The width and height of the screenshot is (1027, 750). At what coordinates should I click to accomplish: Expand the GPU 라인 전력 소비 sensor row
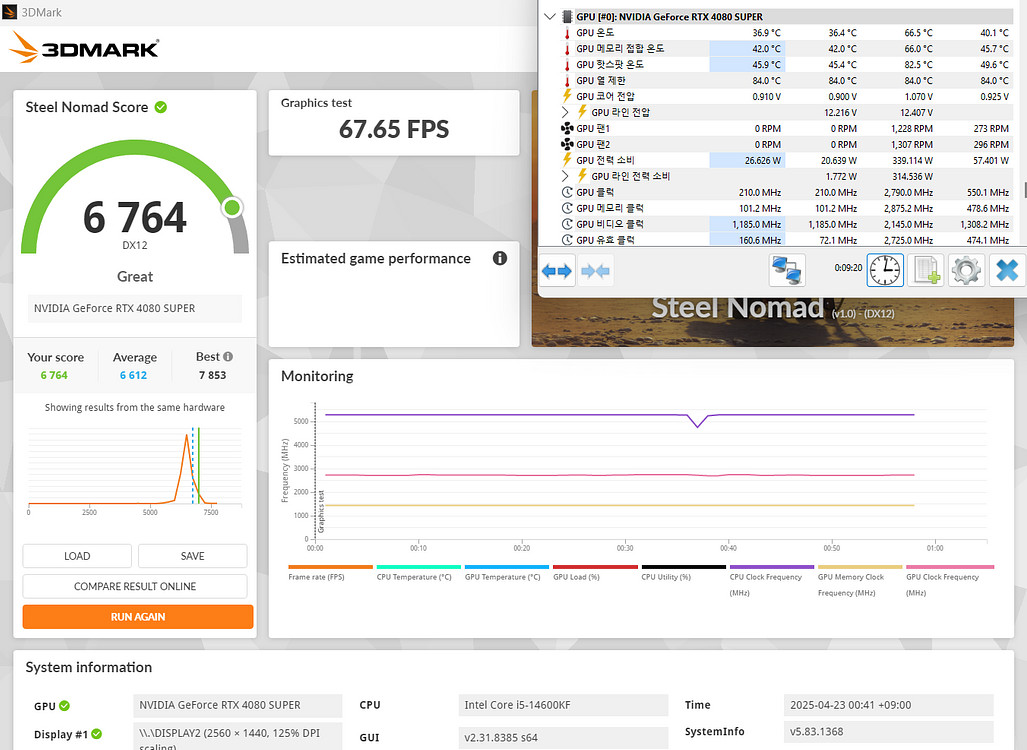[x=565, y=176]
